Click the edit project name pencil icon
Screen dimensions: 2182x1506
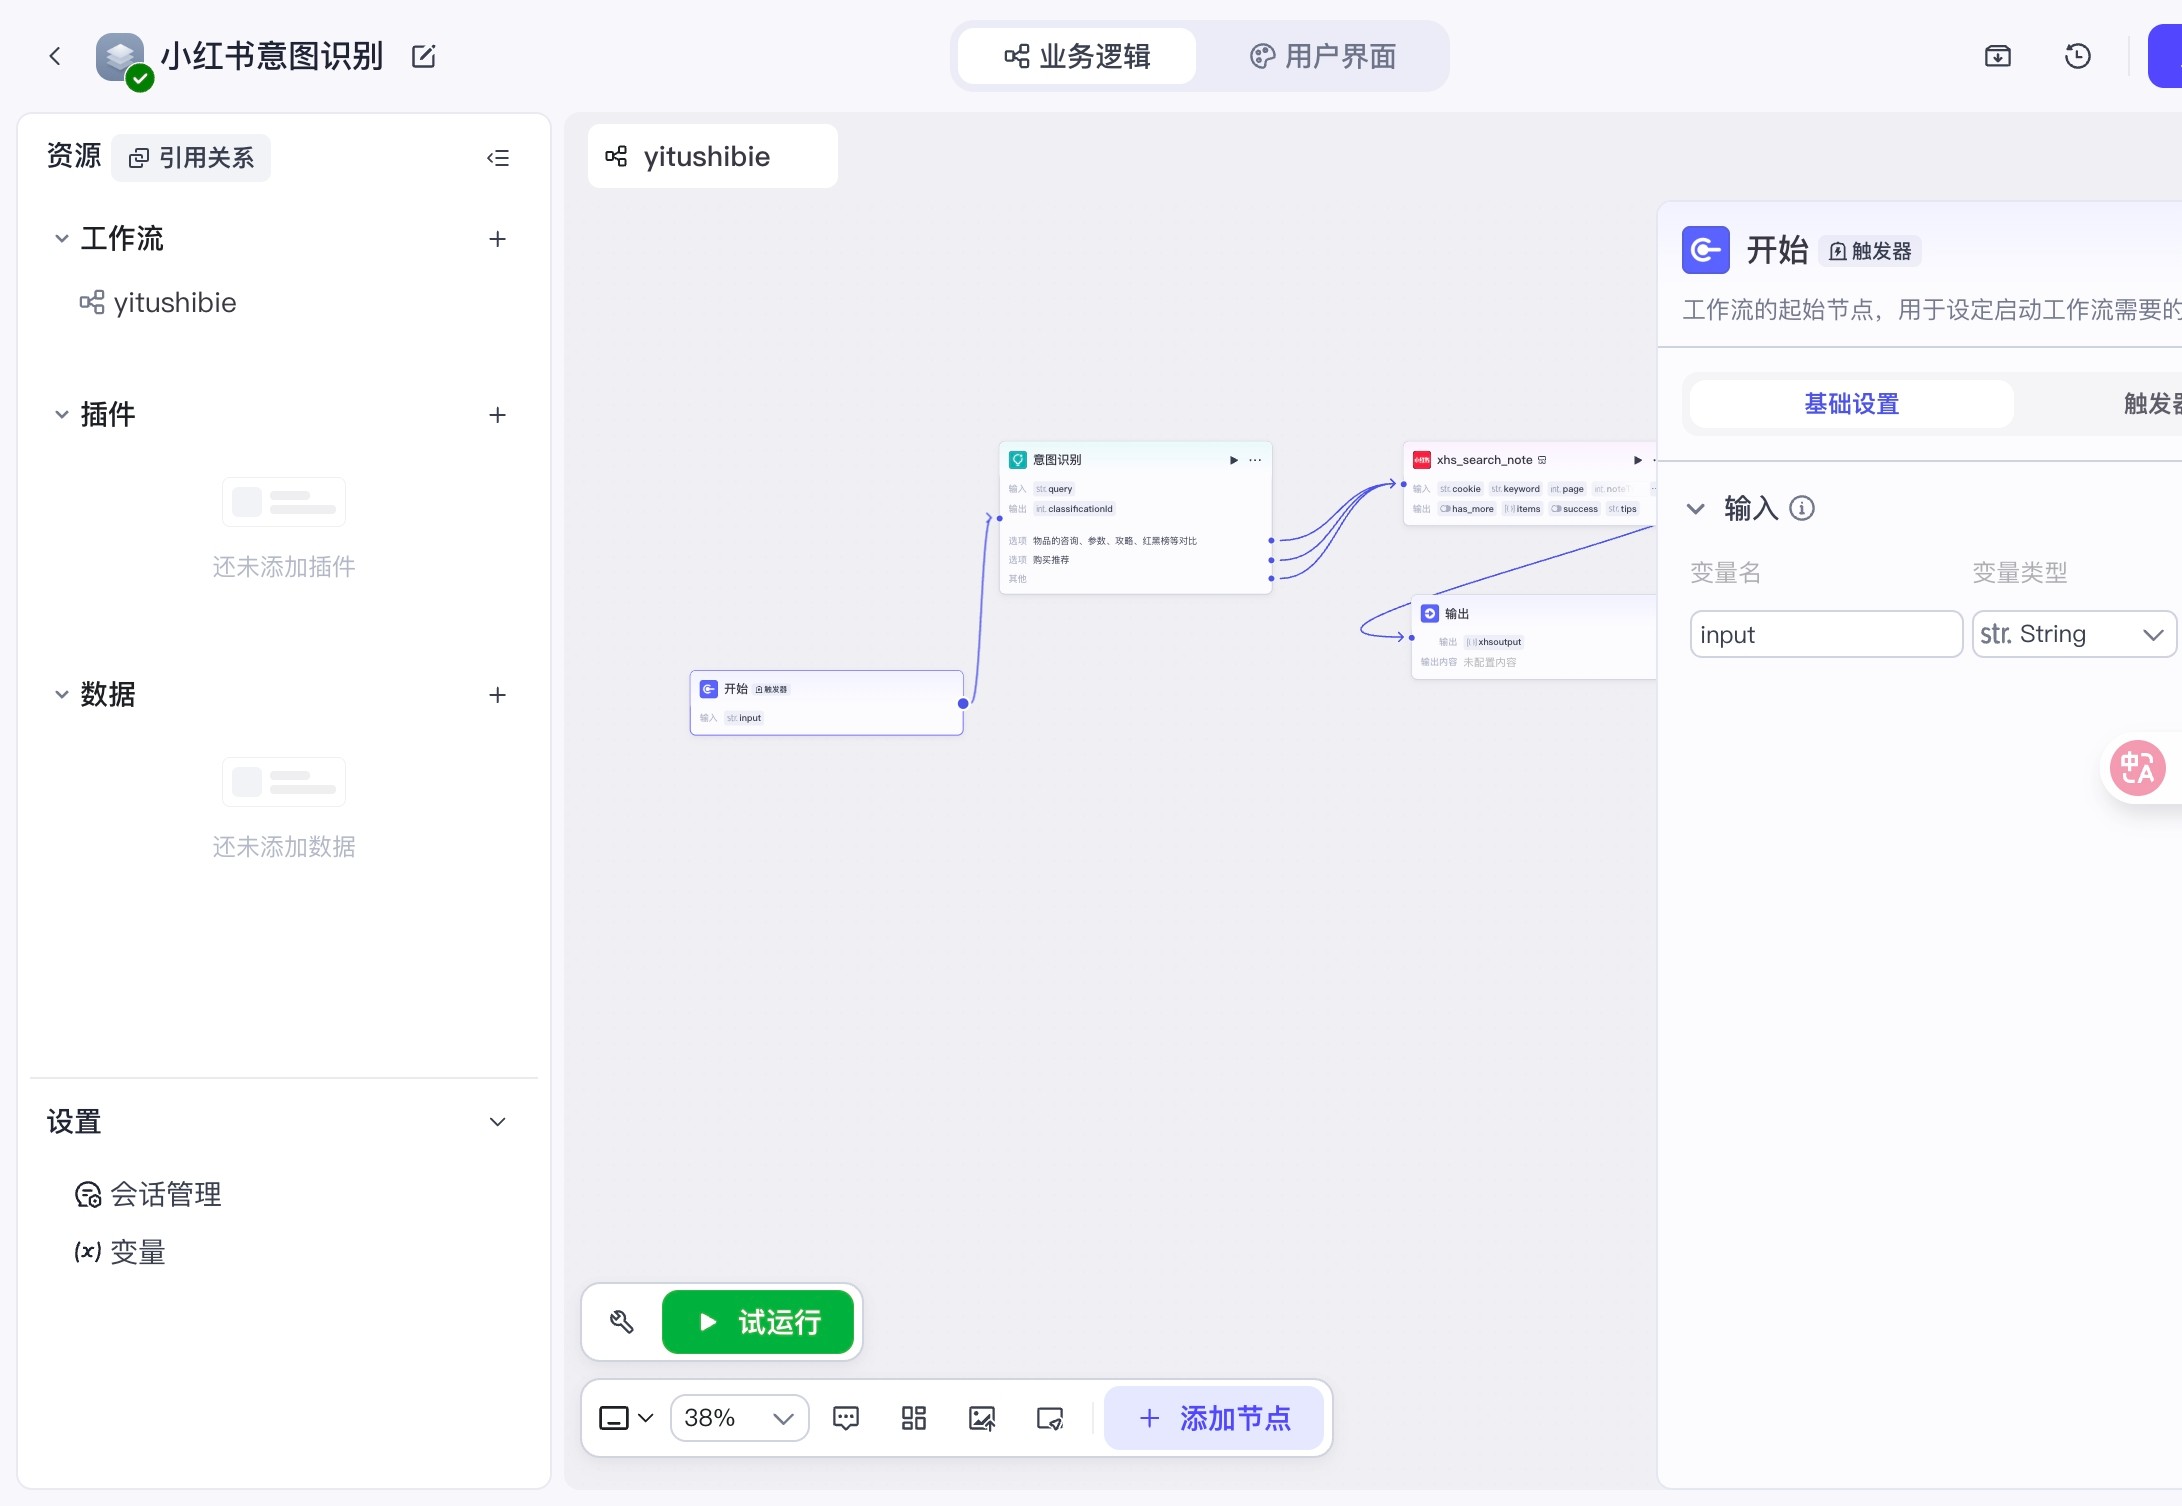[424, 57]
